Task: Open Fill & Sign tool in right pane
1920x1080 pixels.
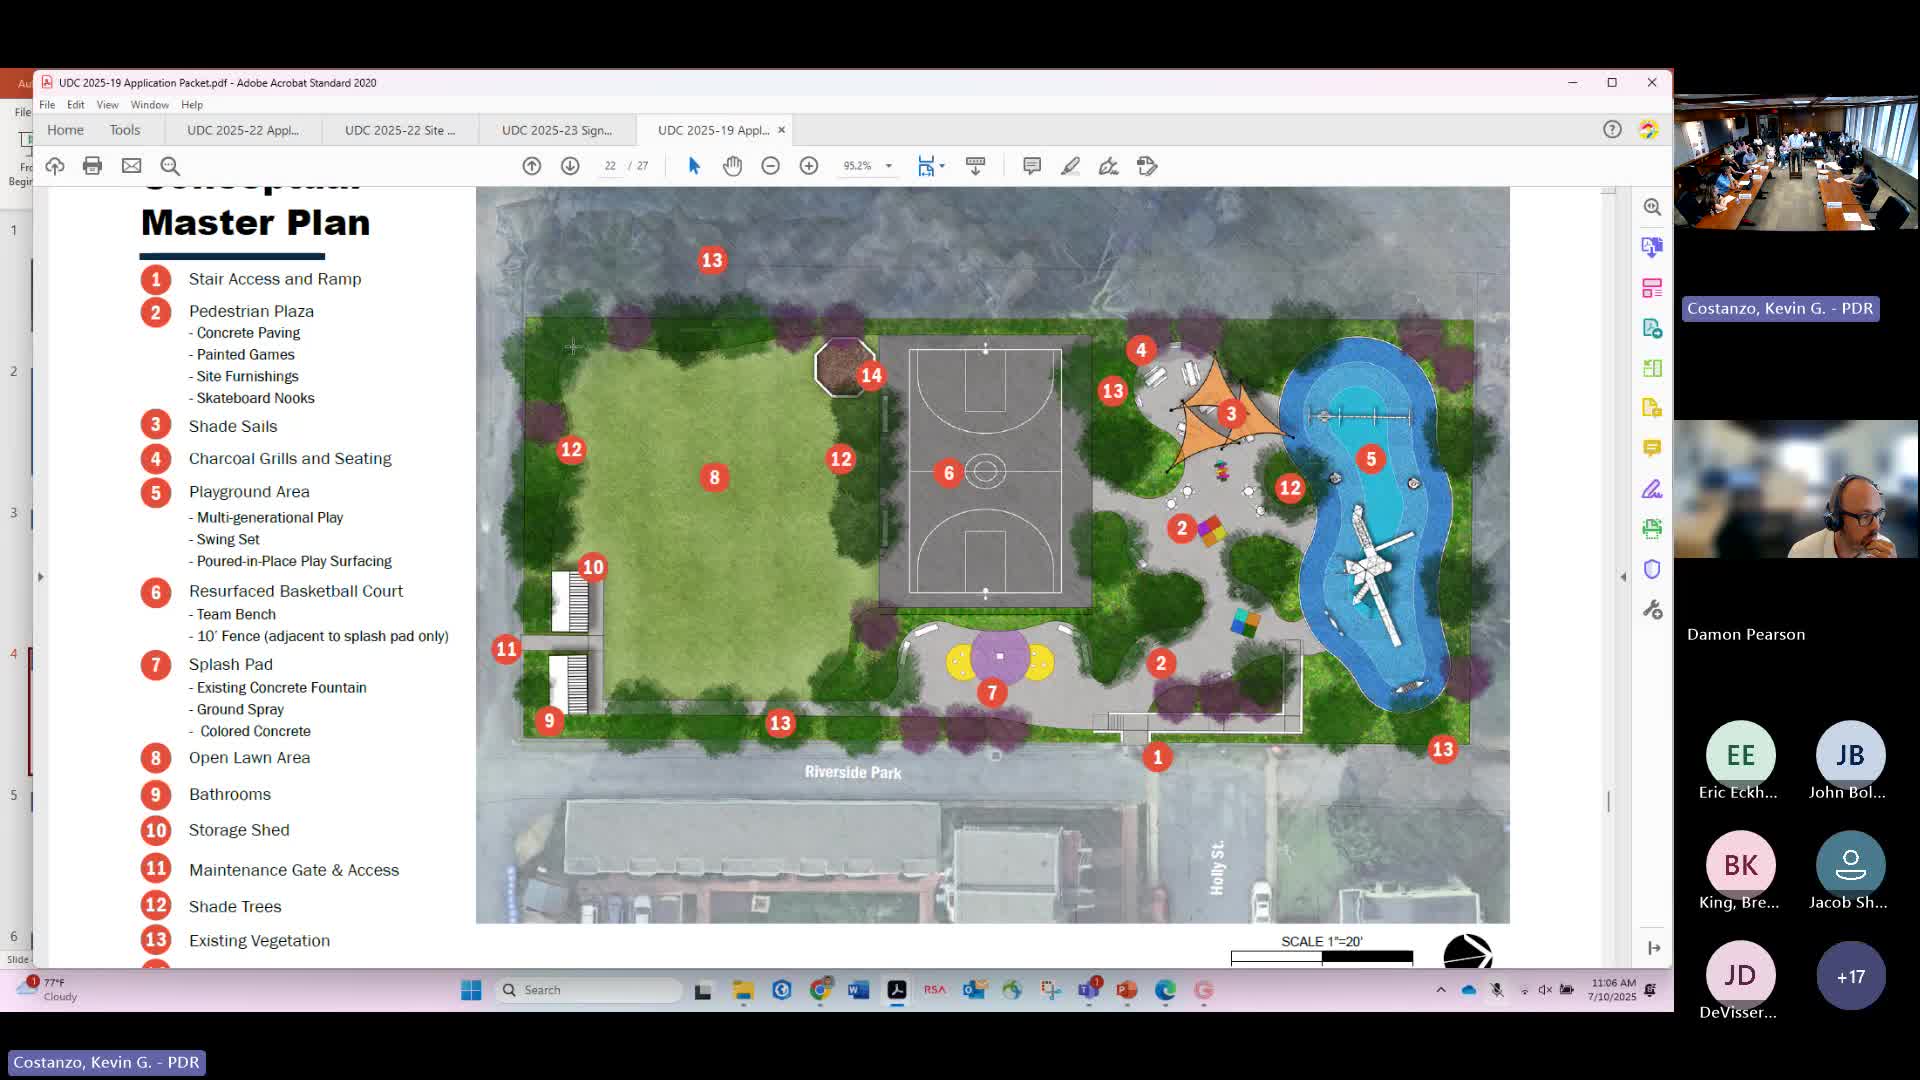Action: pos(1652,489)
